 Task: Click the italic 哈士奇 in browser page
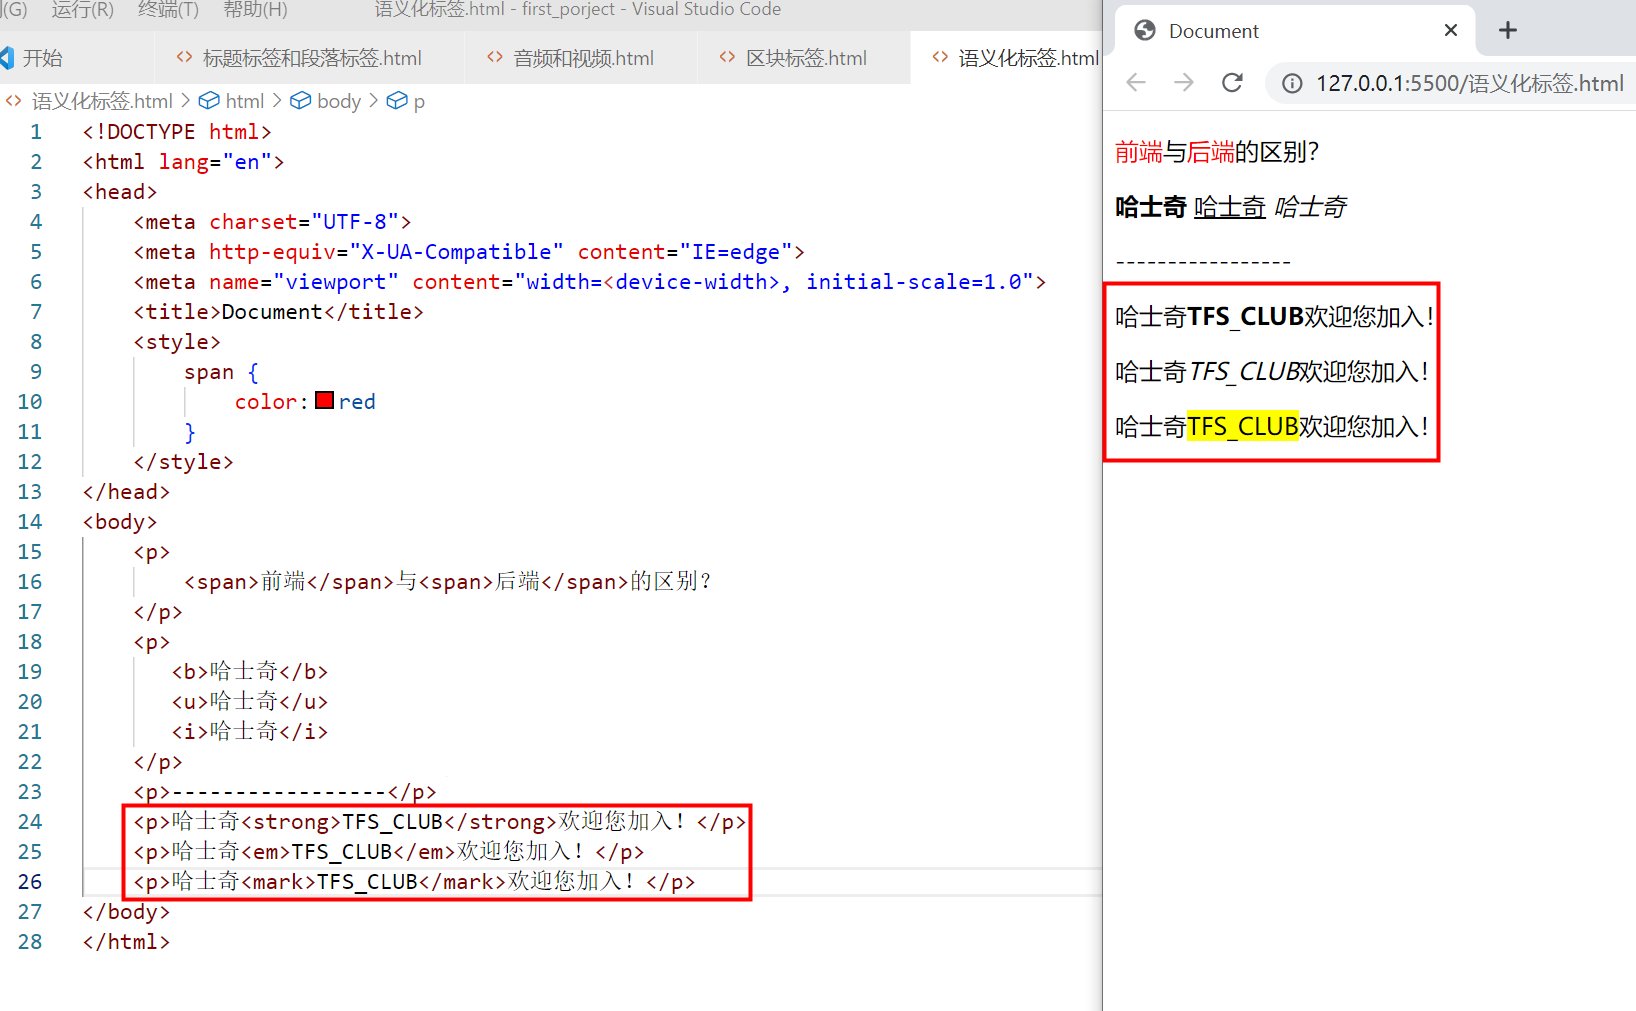(x=1311, y=207)
